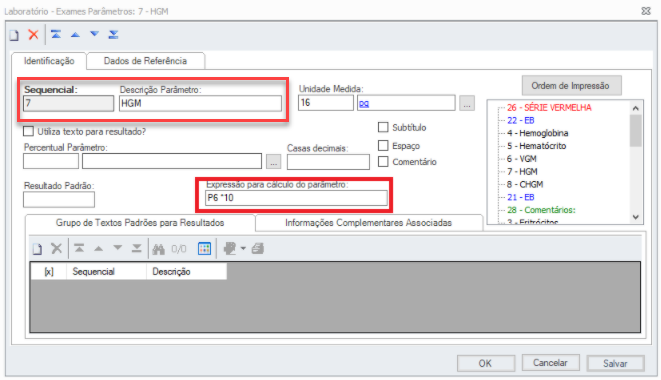The height and width of the screenshot is (380, 661).
Task: Select '7 - HGM' tree item
Action: coord(522,172)
